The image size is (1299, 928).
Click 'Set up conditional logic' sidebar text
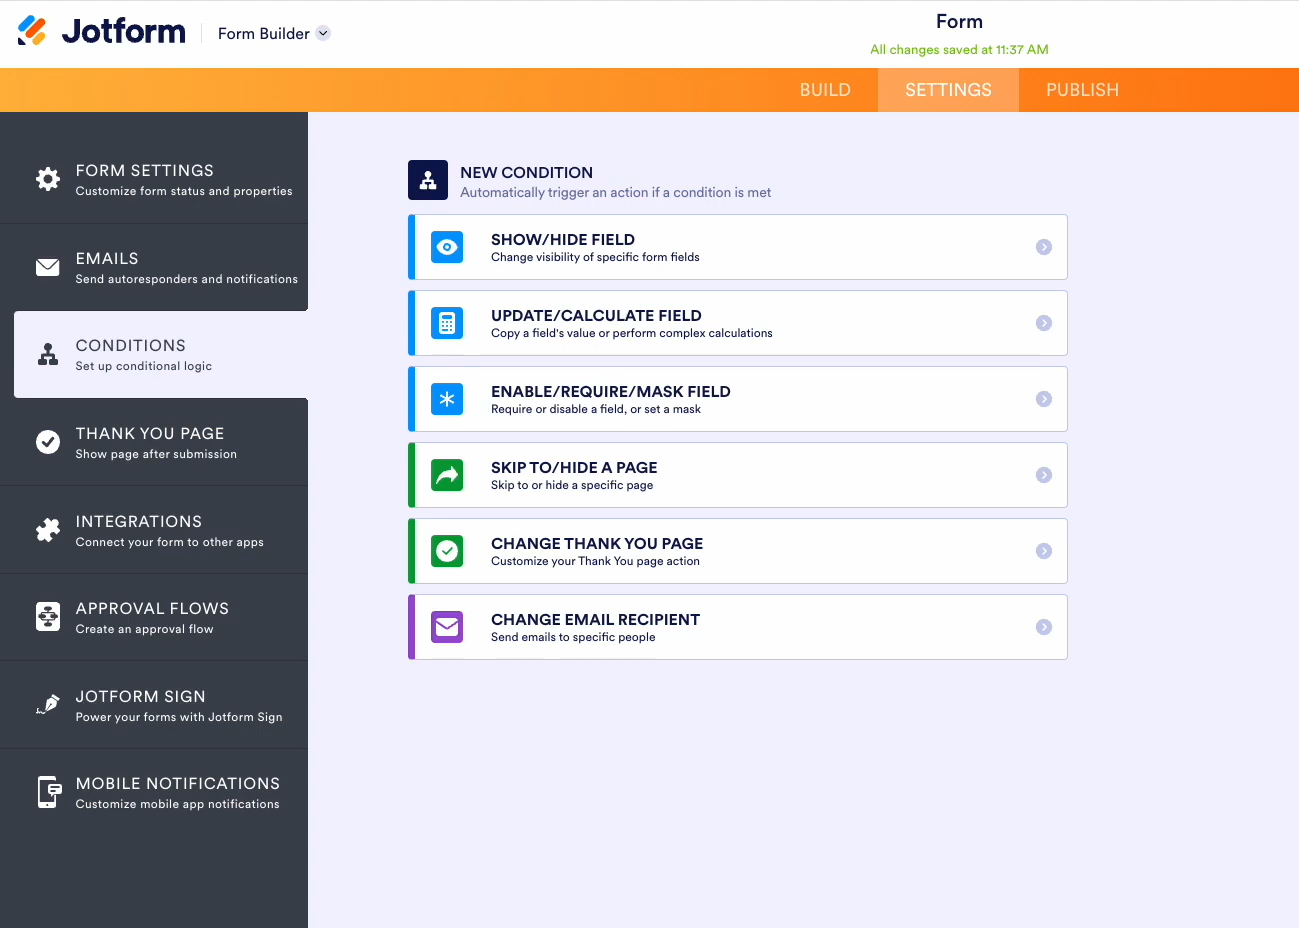coord(144,366)
